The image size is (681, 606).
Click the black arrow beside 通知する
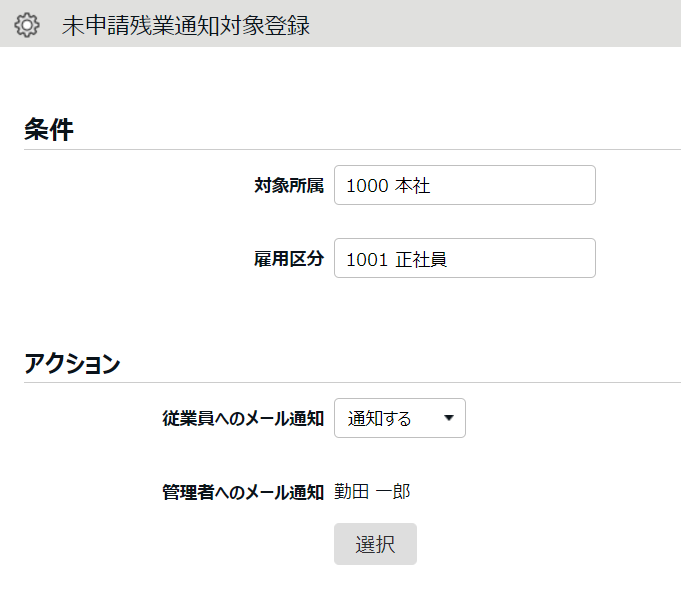coord(449,418)
